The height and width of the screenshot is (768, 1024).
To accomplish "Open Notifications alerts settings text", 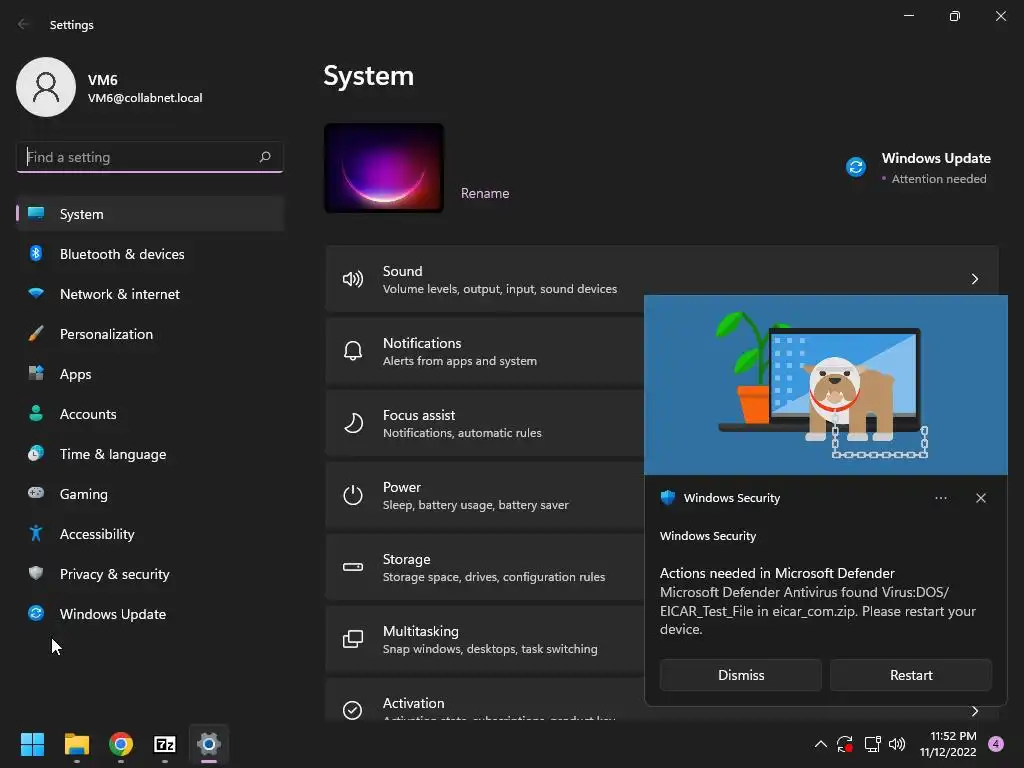I will pyautogui.click(x=460, y=361).
